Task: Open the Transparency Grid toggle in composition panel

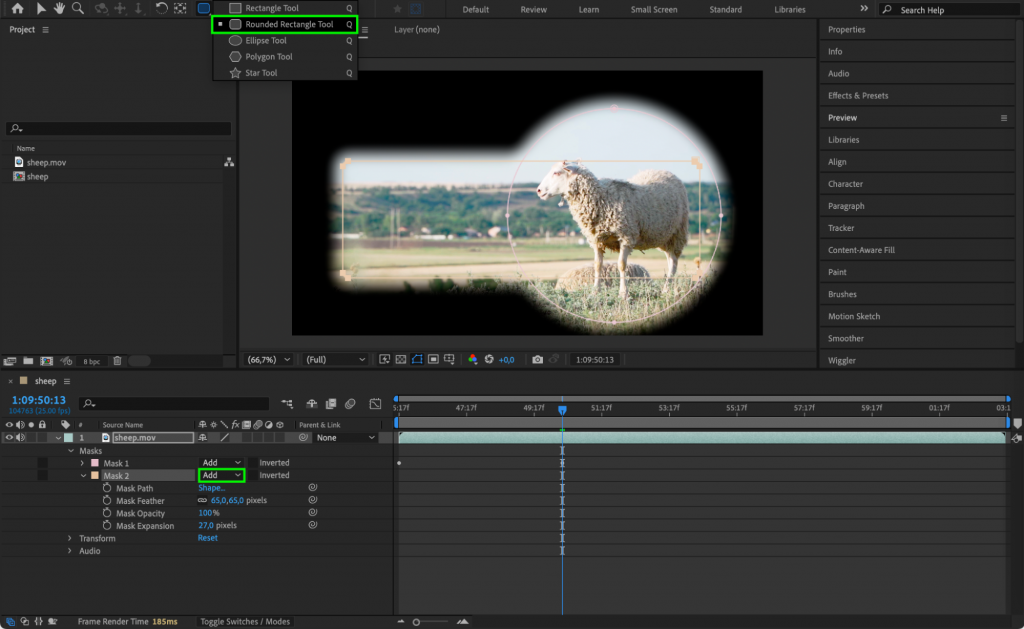Action: coord(399,360)
